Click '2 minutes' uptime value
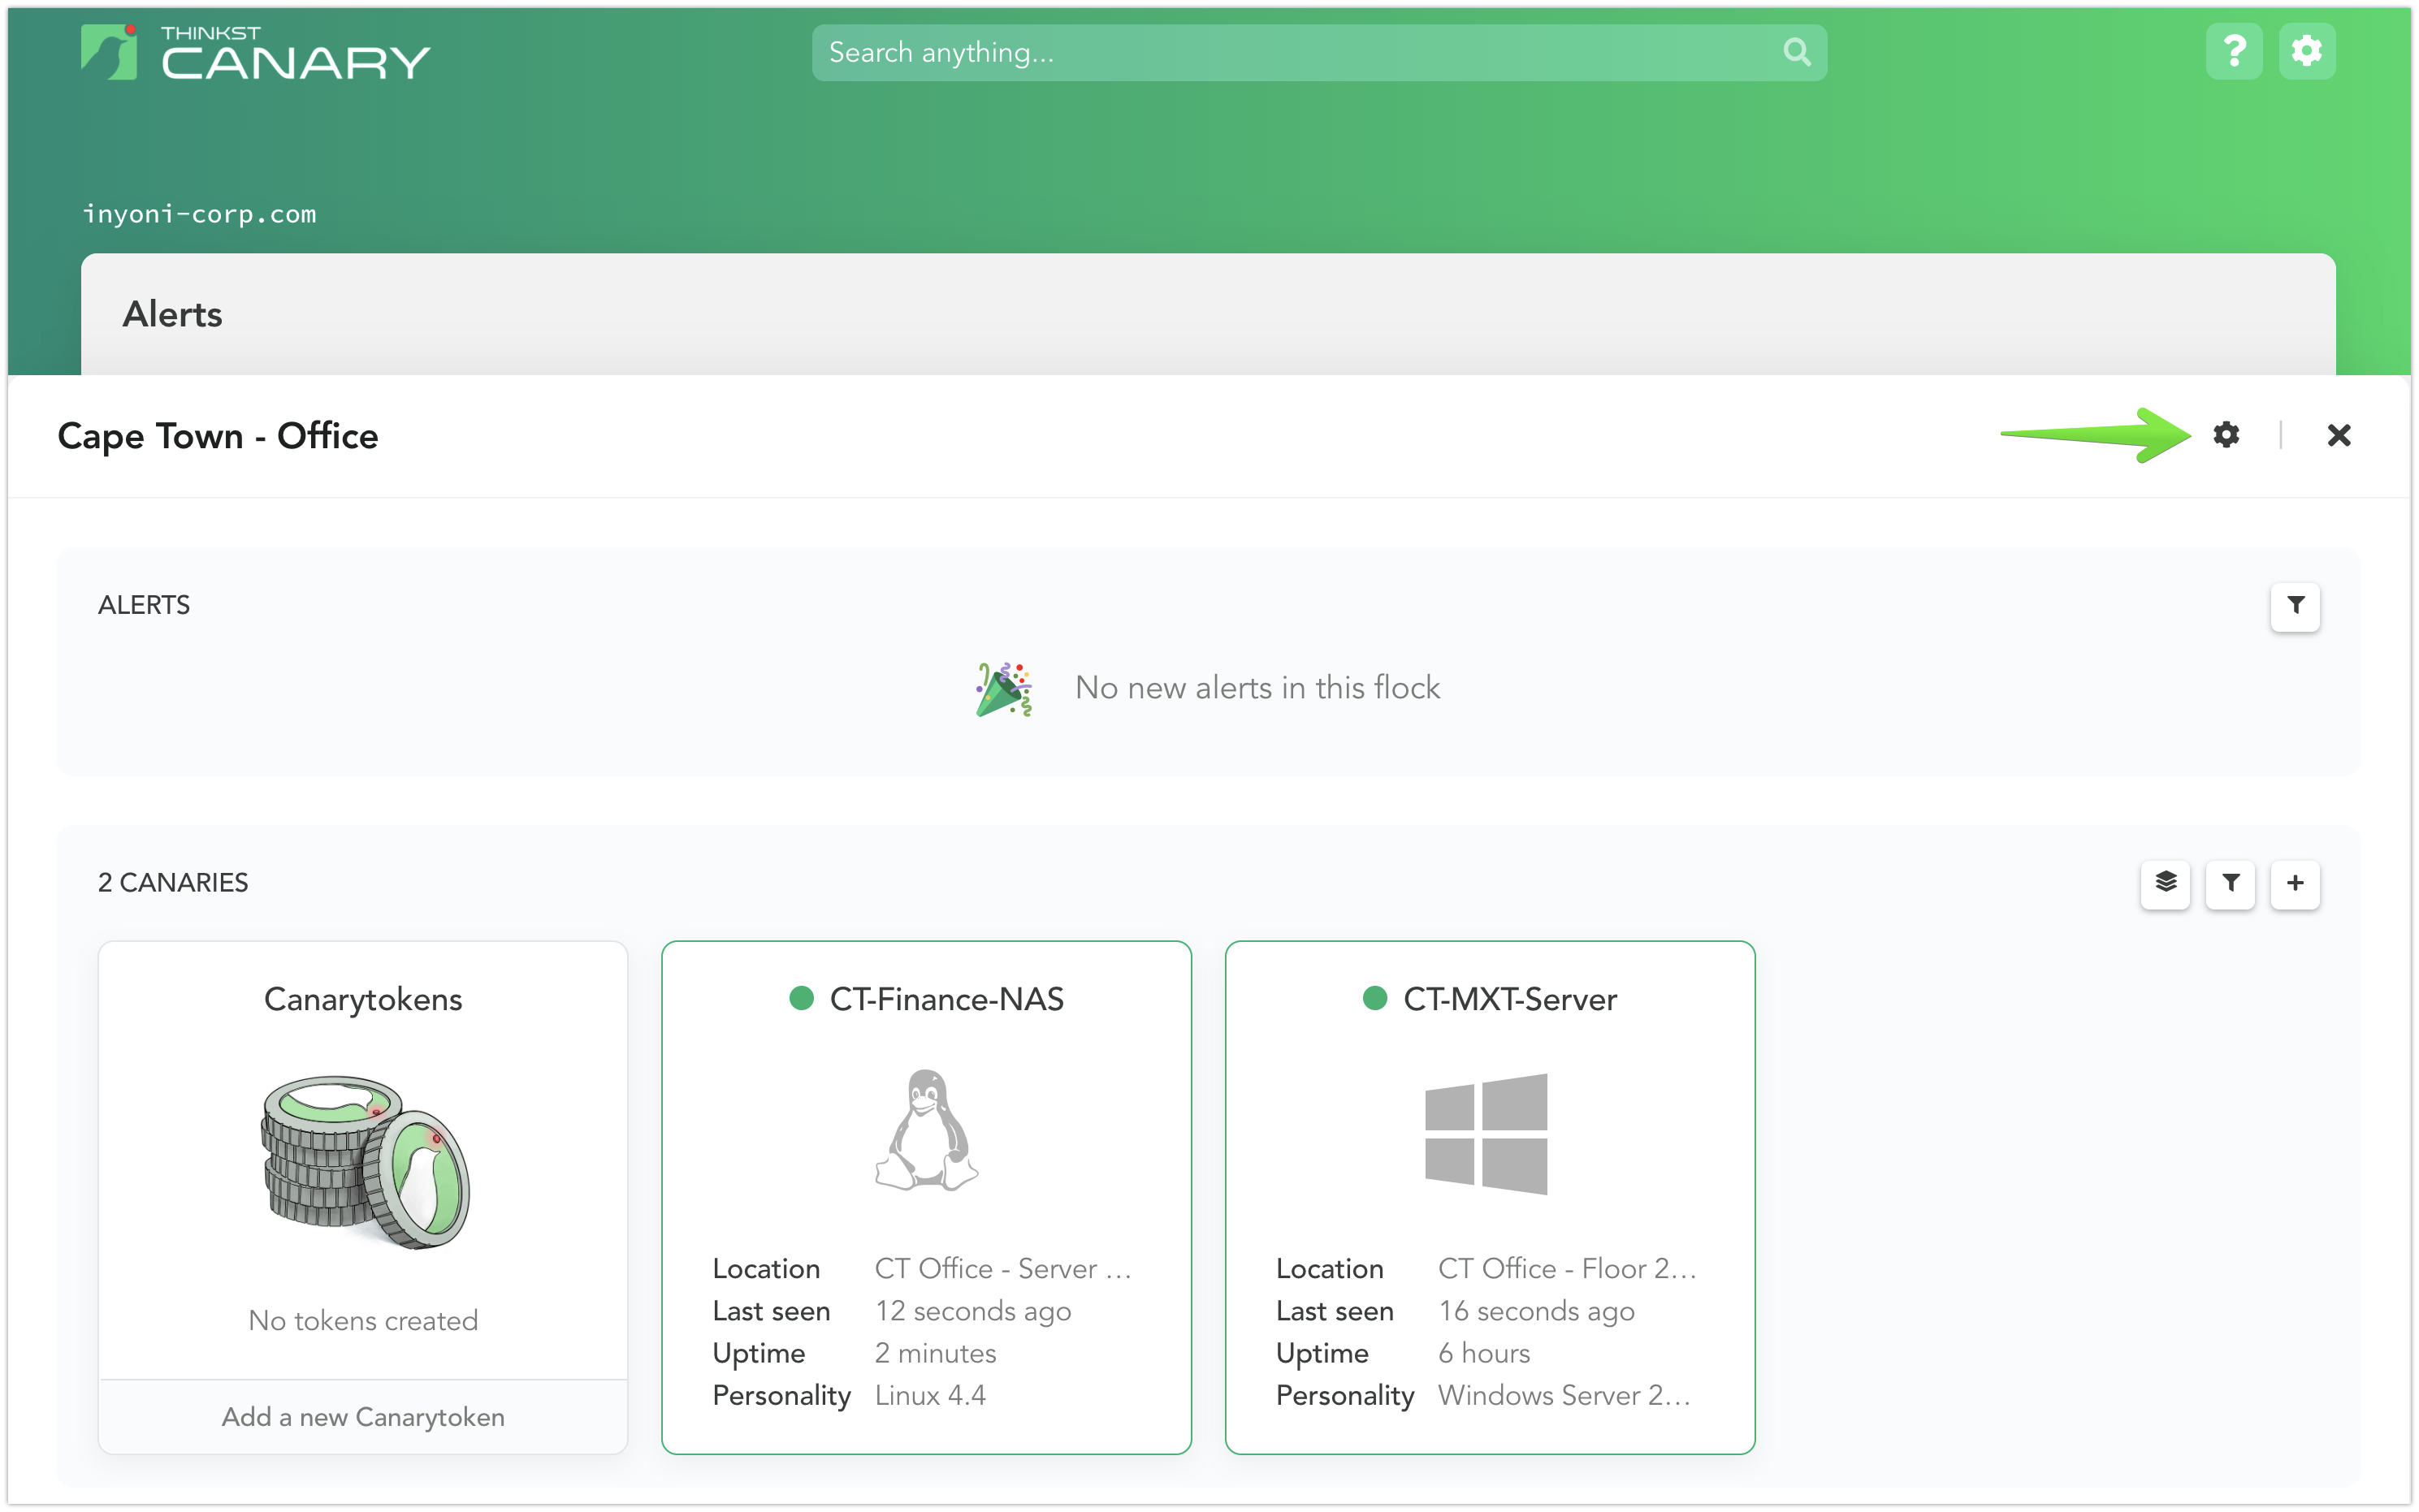The height and width of the screenshot is (1512, 2419). click(935, 1353)
